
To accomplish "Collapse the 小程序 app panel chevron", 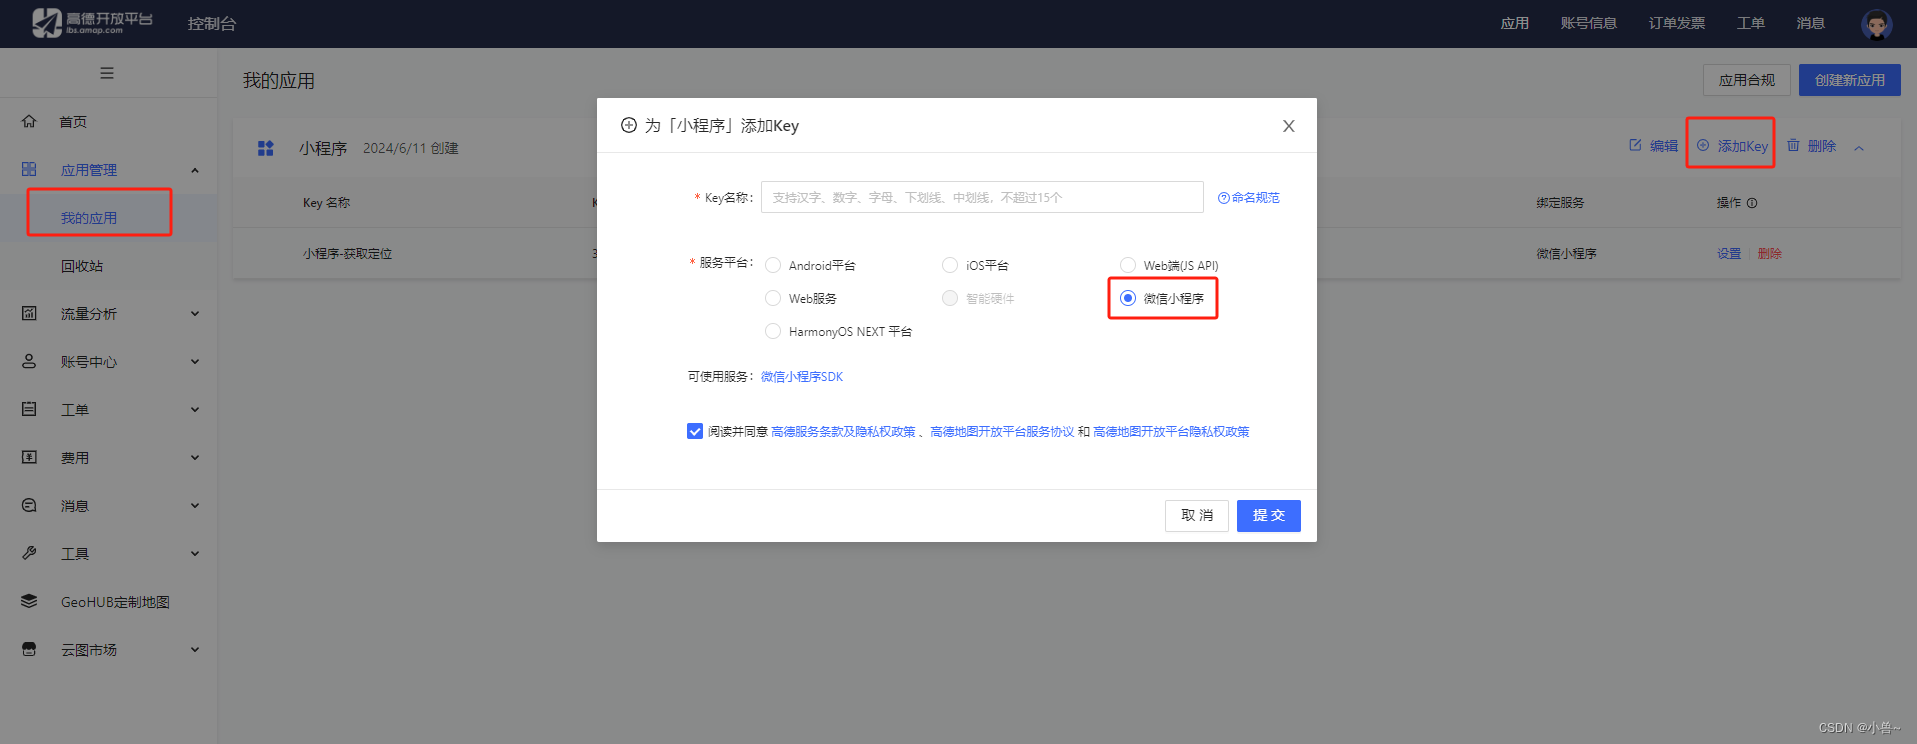I will click(1859, 148).
